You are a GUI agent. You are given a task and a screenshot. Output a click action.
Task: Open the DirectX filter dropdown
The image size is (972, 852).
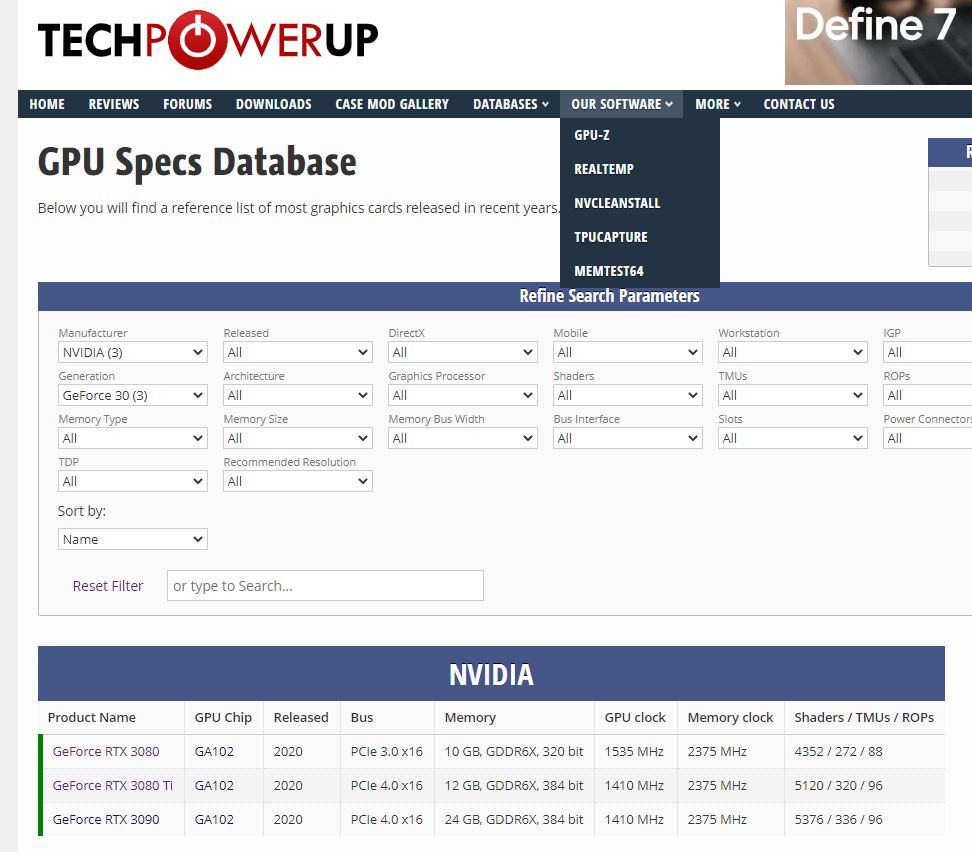click(462, 352)
